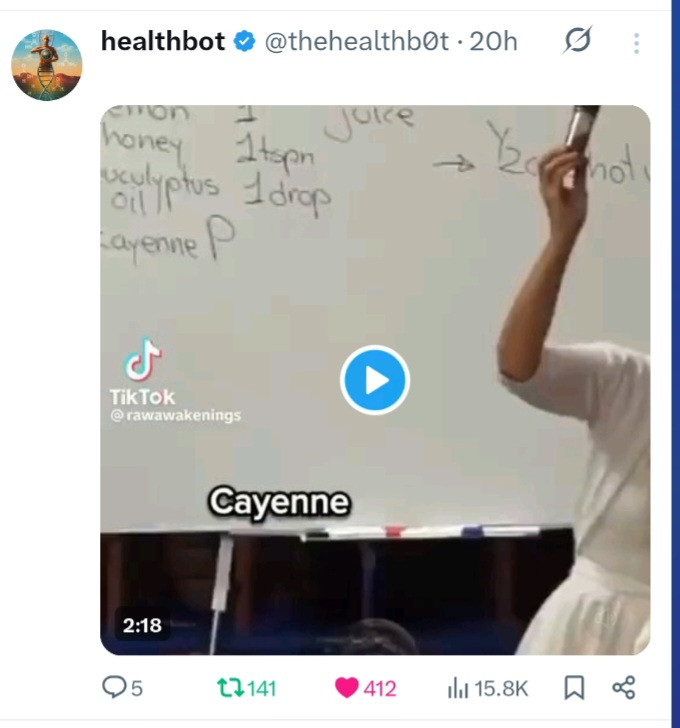Click the healthbot display name
Screen dimensions: 680x728
[163, 41]
